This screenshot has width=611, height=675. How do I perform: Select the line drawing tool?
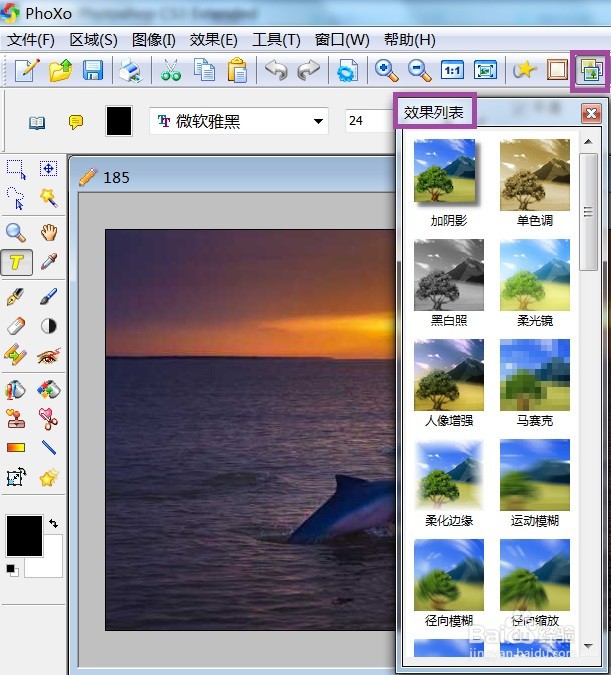click(49, 448)
